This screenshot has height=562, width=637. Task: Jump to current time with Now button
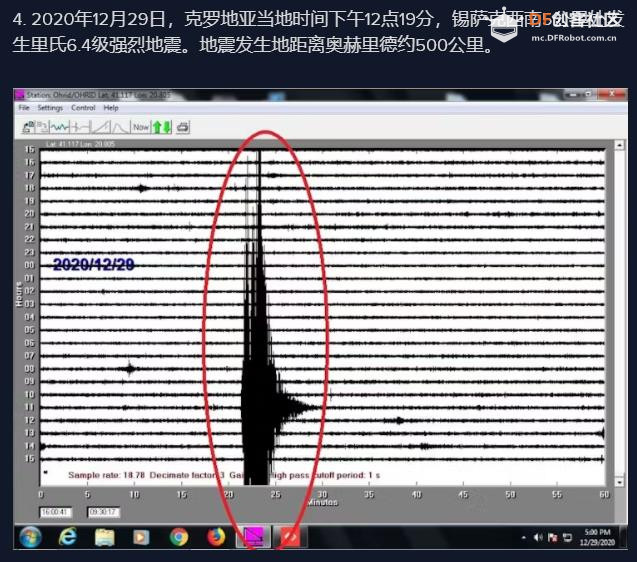[141, 127]
